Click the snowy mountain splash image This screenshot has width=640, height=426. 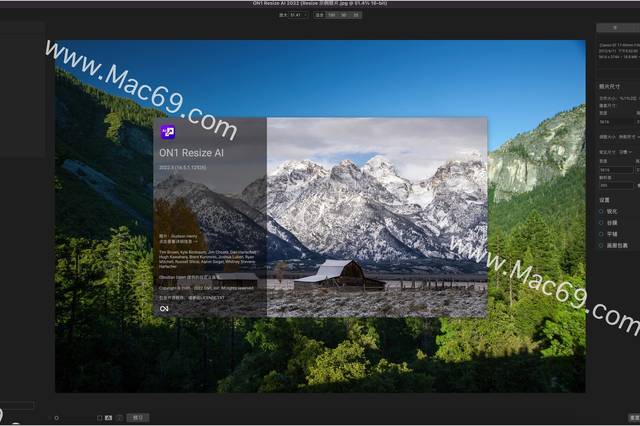click(377, 217)
